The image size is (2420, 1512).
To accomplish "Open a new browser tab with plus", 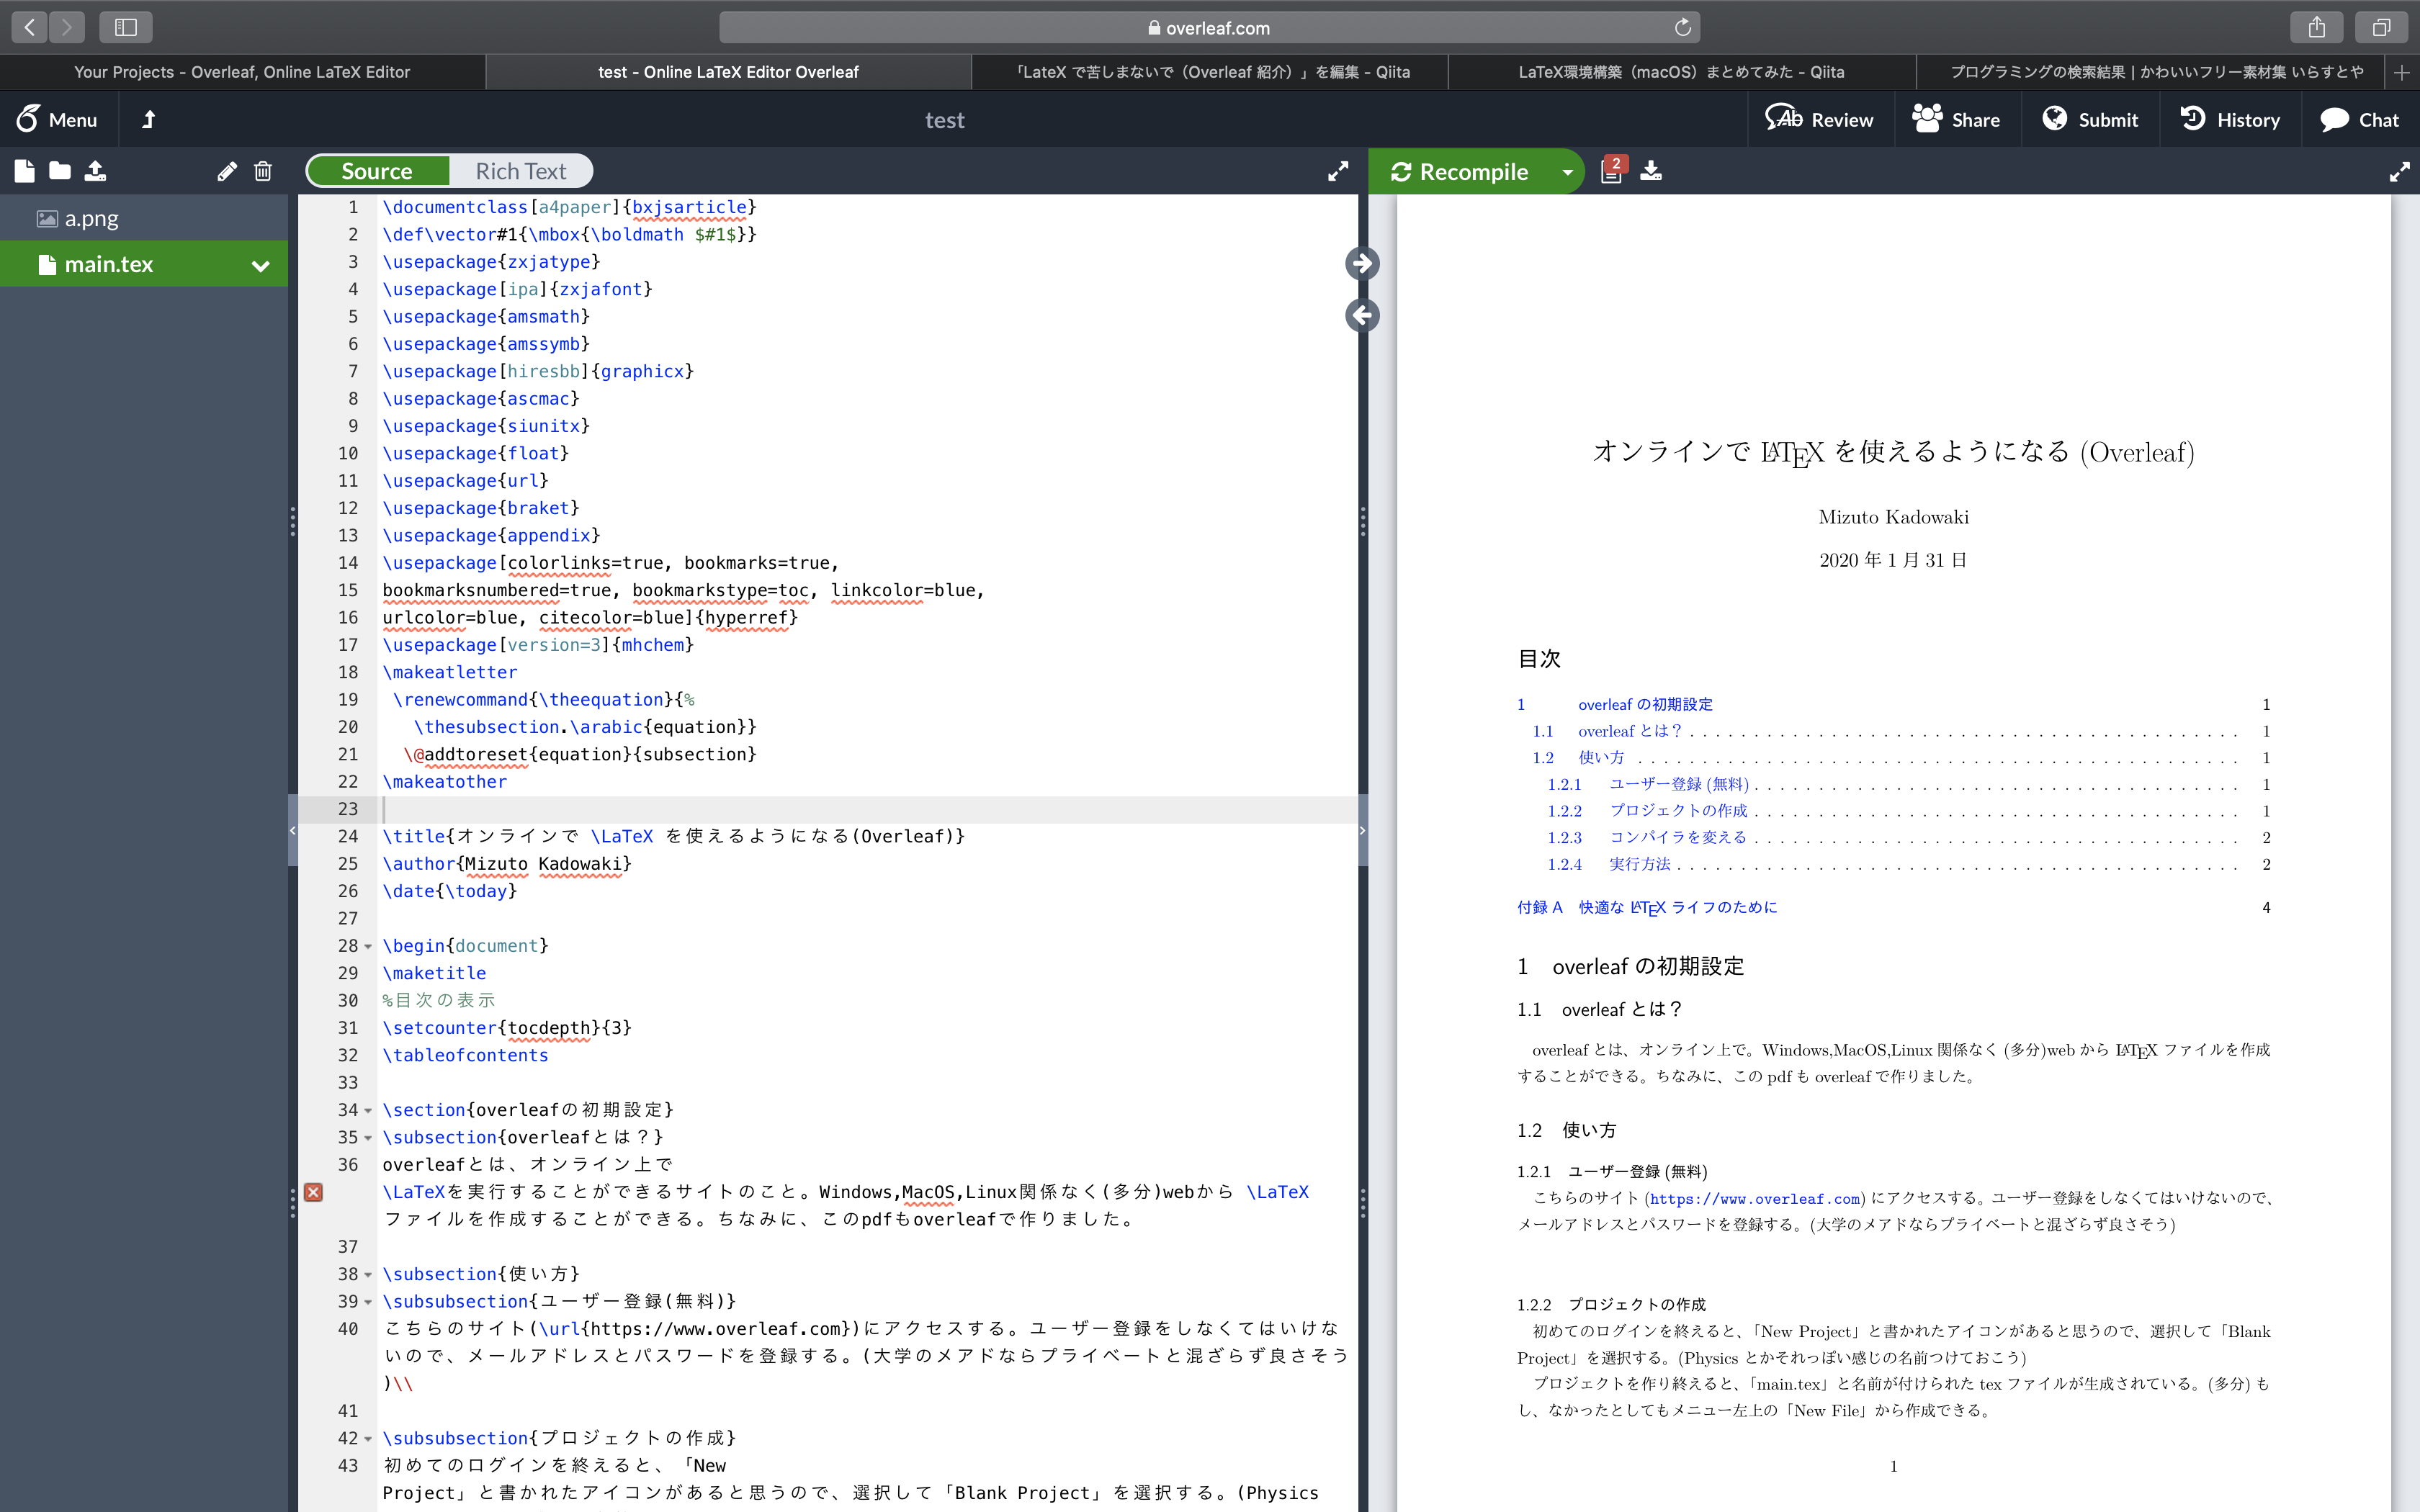I will 2402,72.
